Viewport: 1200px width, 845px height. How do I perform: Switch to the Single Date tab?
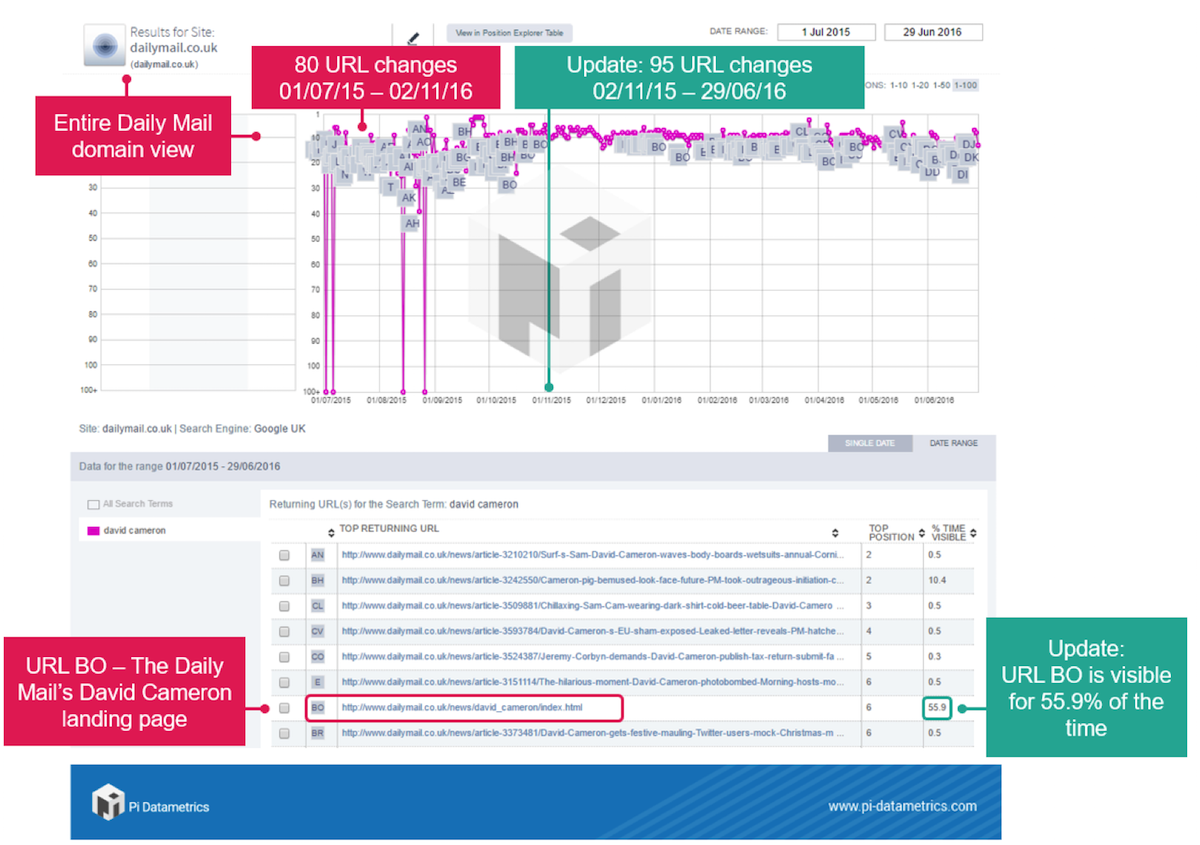[x=869, y=443]
